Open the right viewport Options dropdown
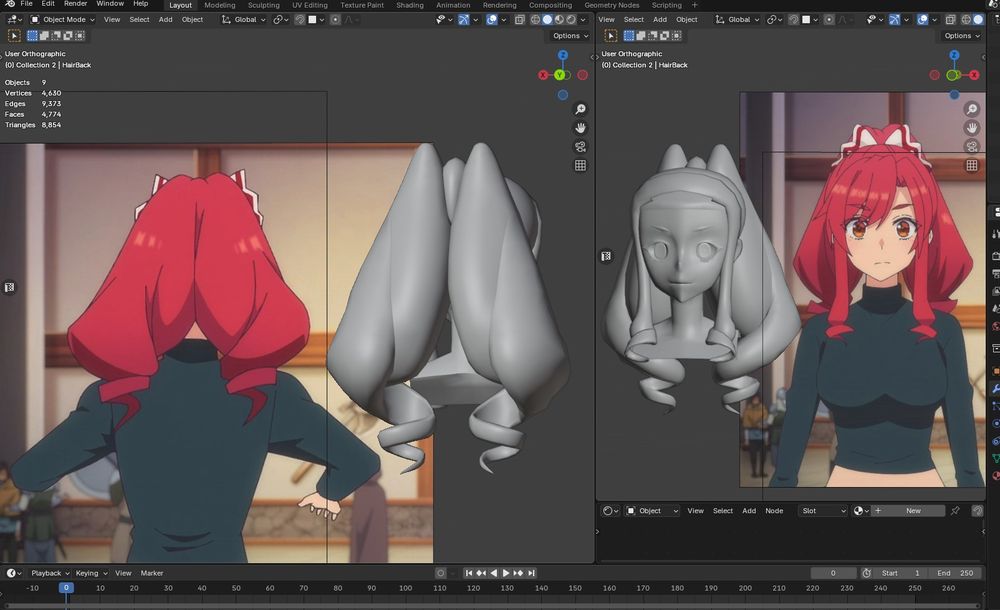Viewport: 1000px width, 610px height. click(962, 36)
